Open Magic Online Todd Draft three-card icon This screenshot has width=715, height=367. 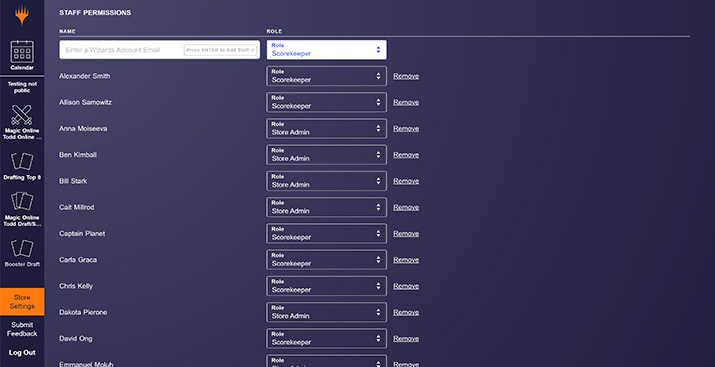coord(22,202)
